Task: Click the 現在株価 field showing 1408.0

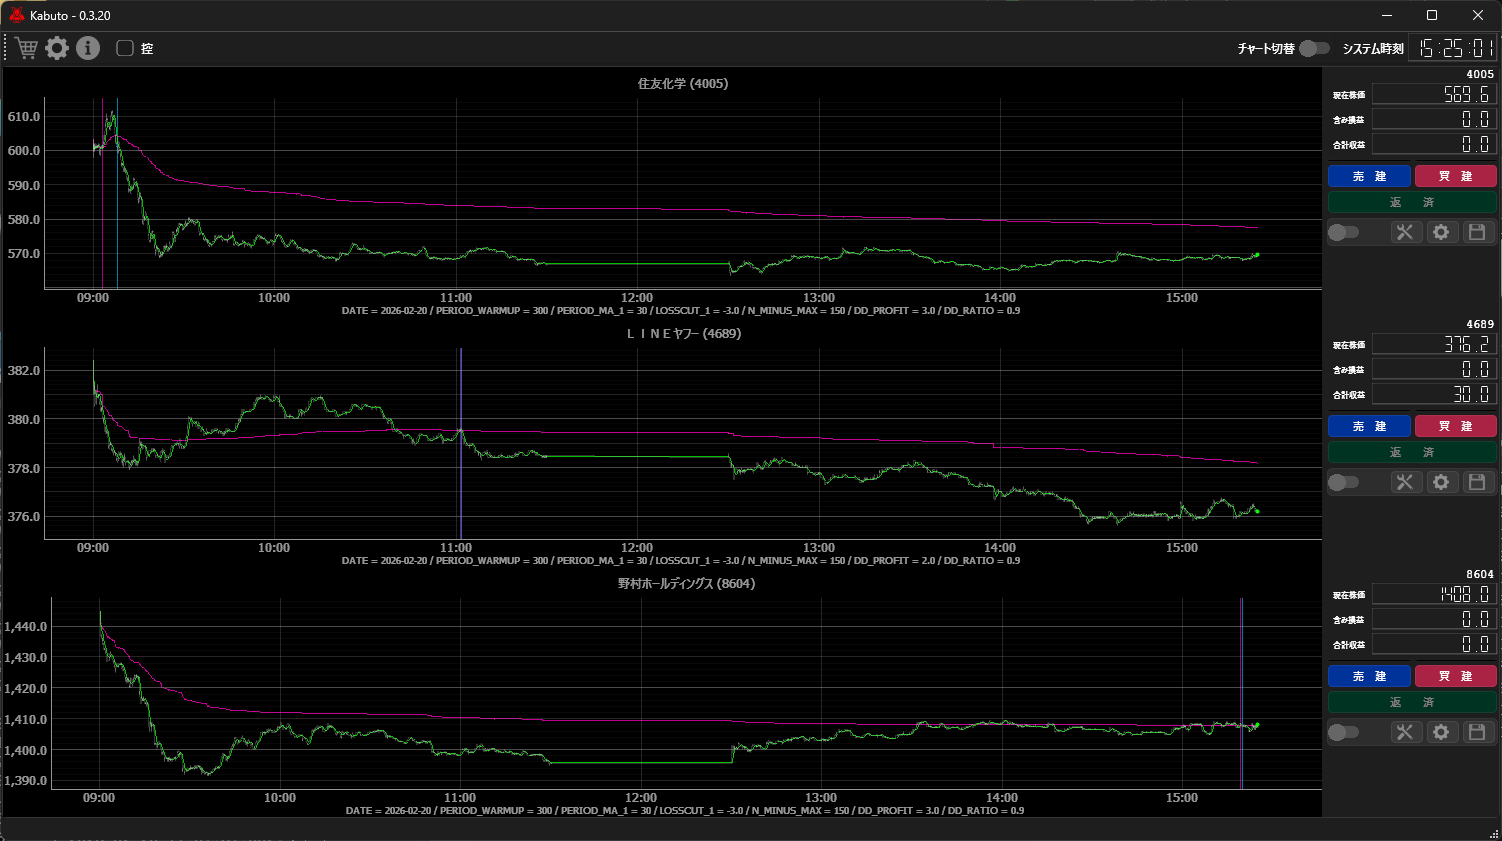Action: (x=1434, y=594)
